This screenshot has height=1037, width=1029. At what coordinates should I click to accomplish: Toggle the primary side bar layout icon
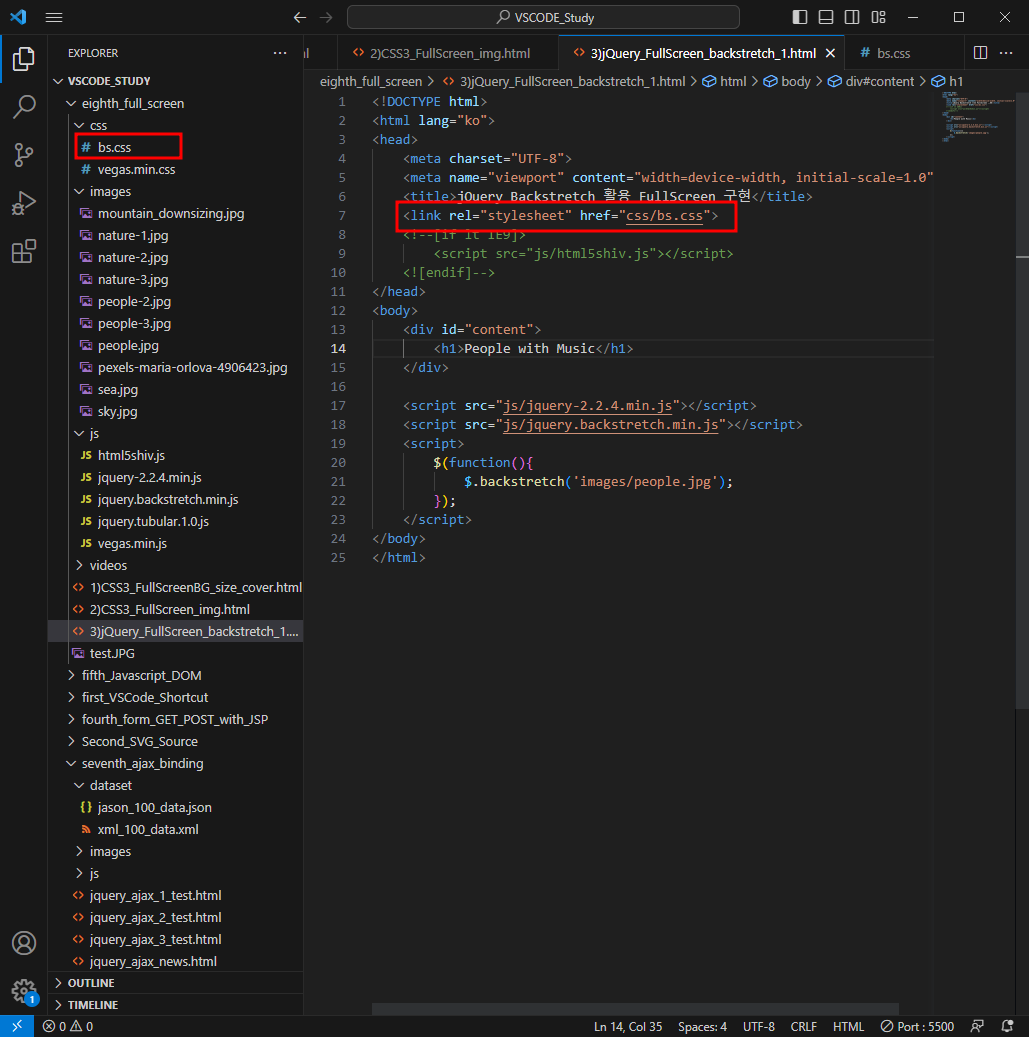pyautogui.click(x=800, y=17)
